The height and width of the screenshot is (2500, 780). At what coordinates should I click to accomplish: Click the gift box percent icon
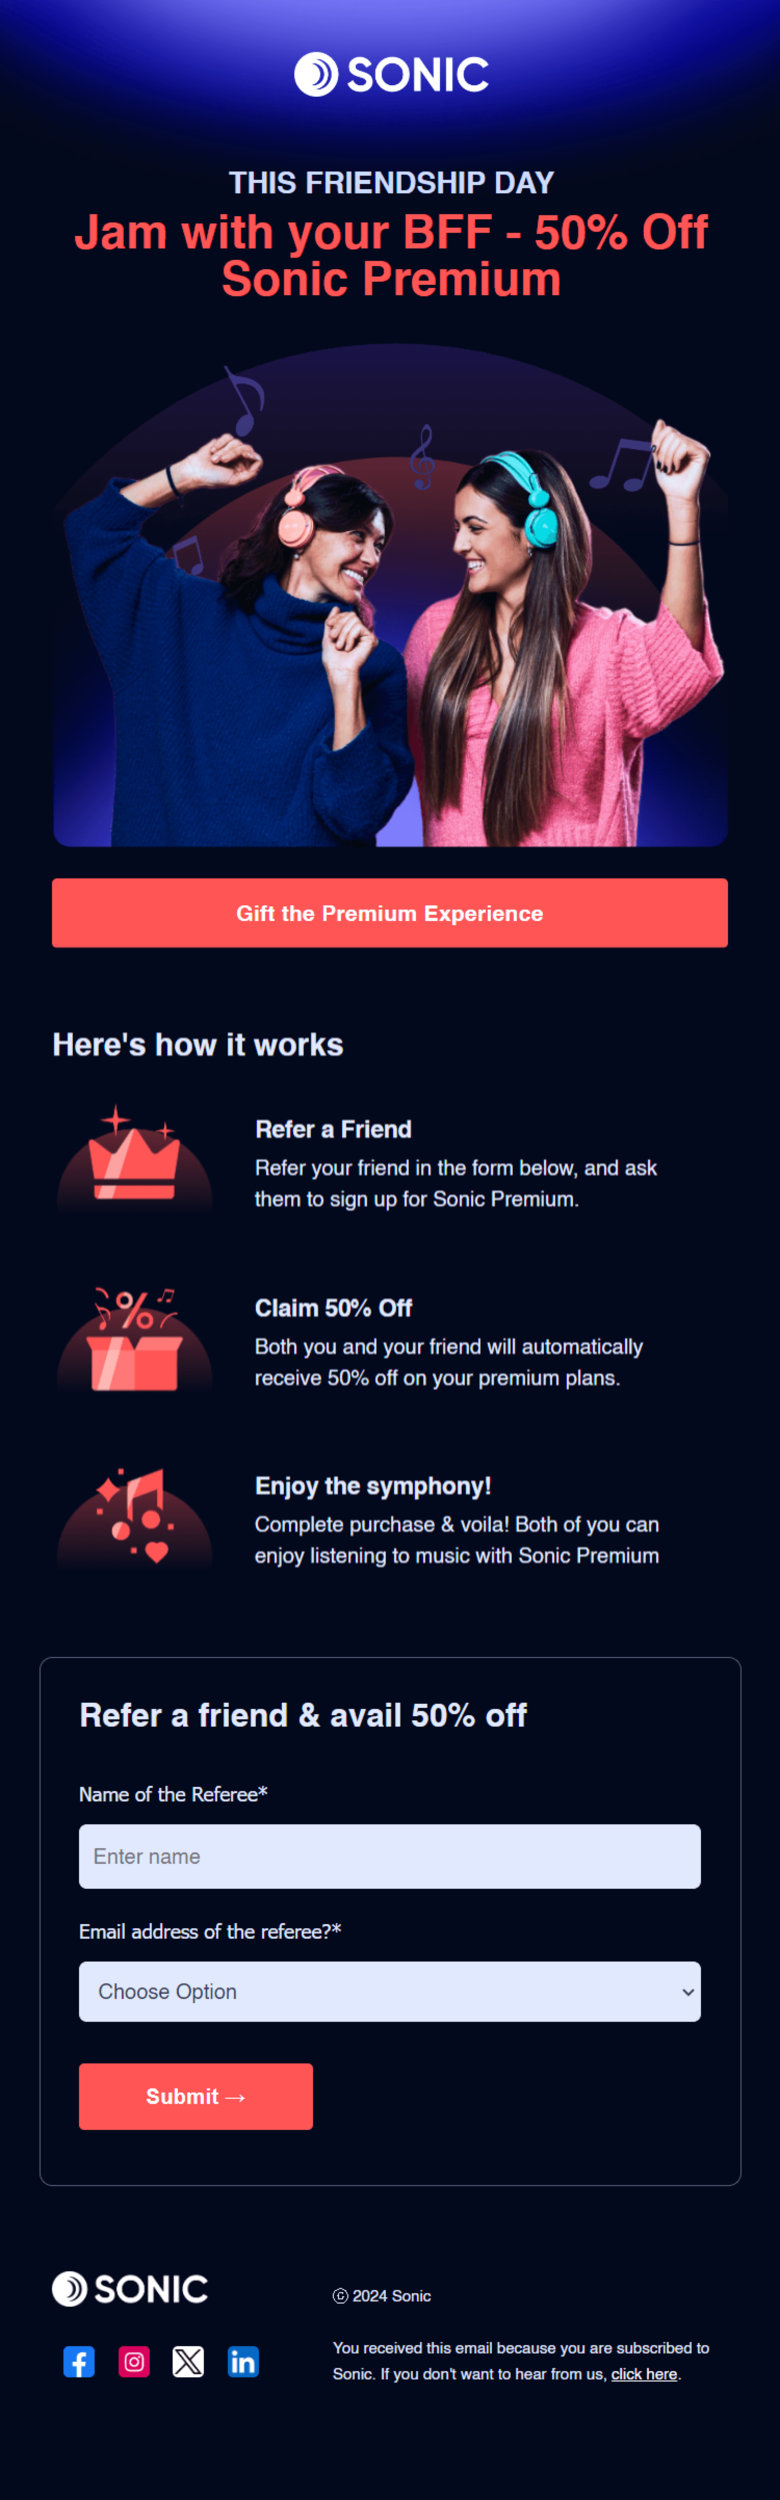[134, 1339]
